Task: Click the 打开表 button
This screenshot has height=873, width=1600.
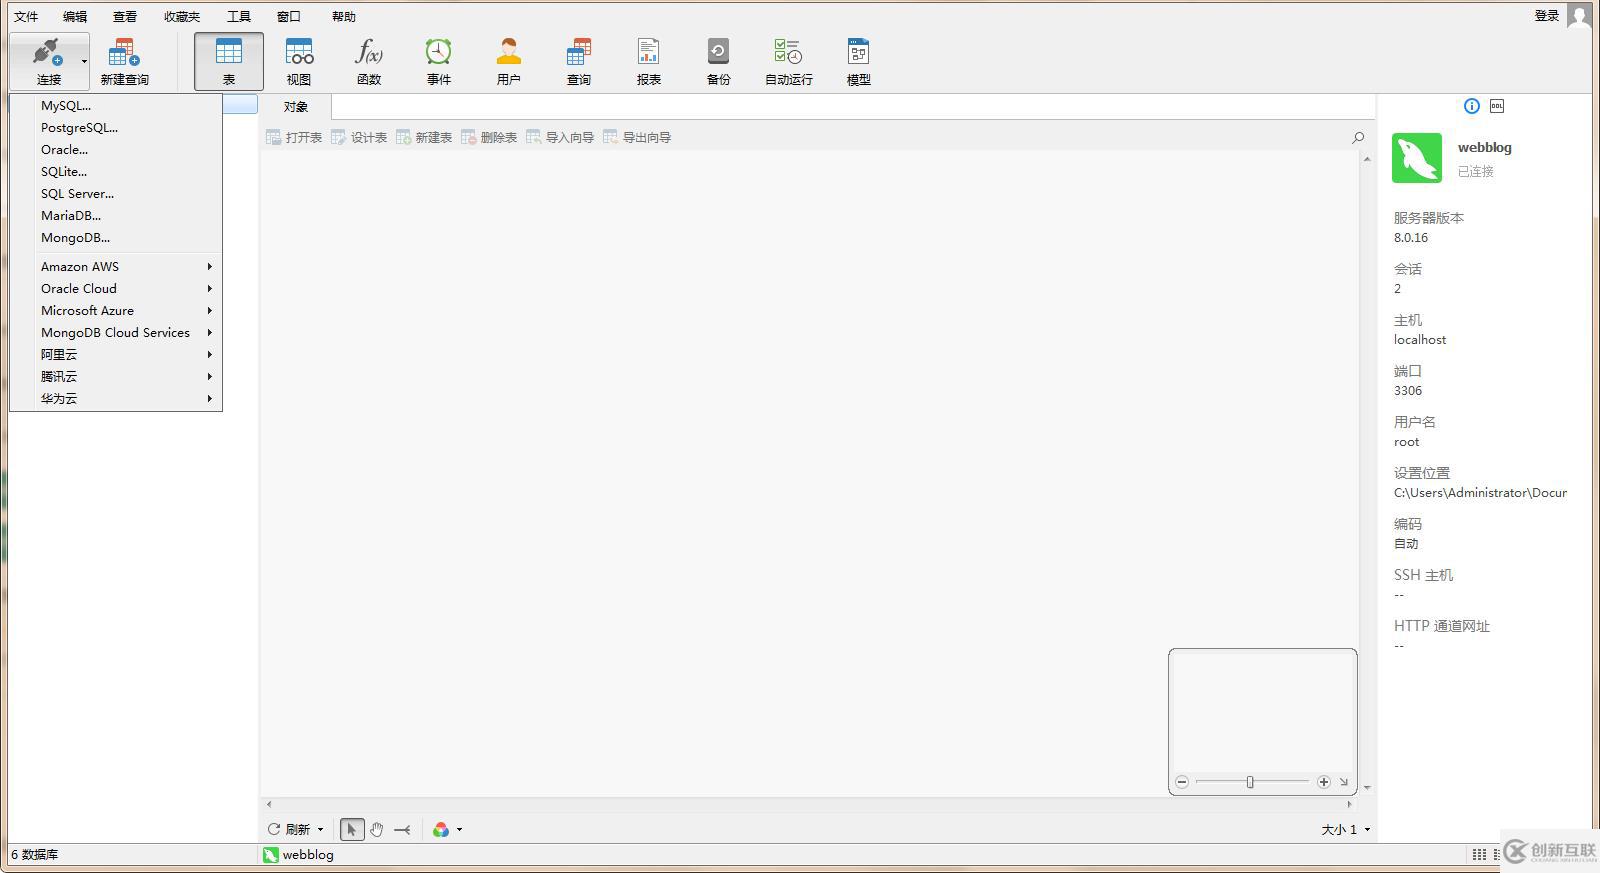Action: click(294, 137)
